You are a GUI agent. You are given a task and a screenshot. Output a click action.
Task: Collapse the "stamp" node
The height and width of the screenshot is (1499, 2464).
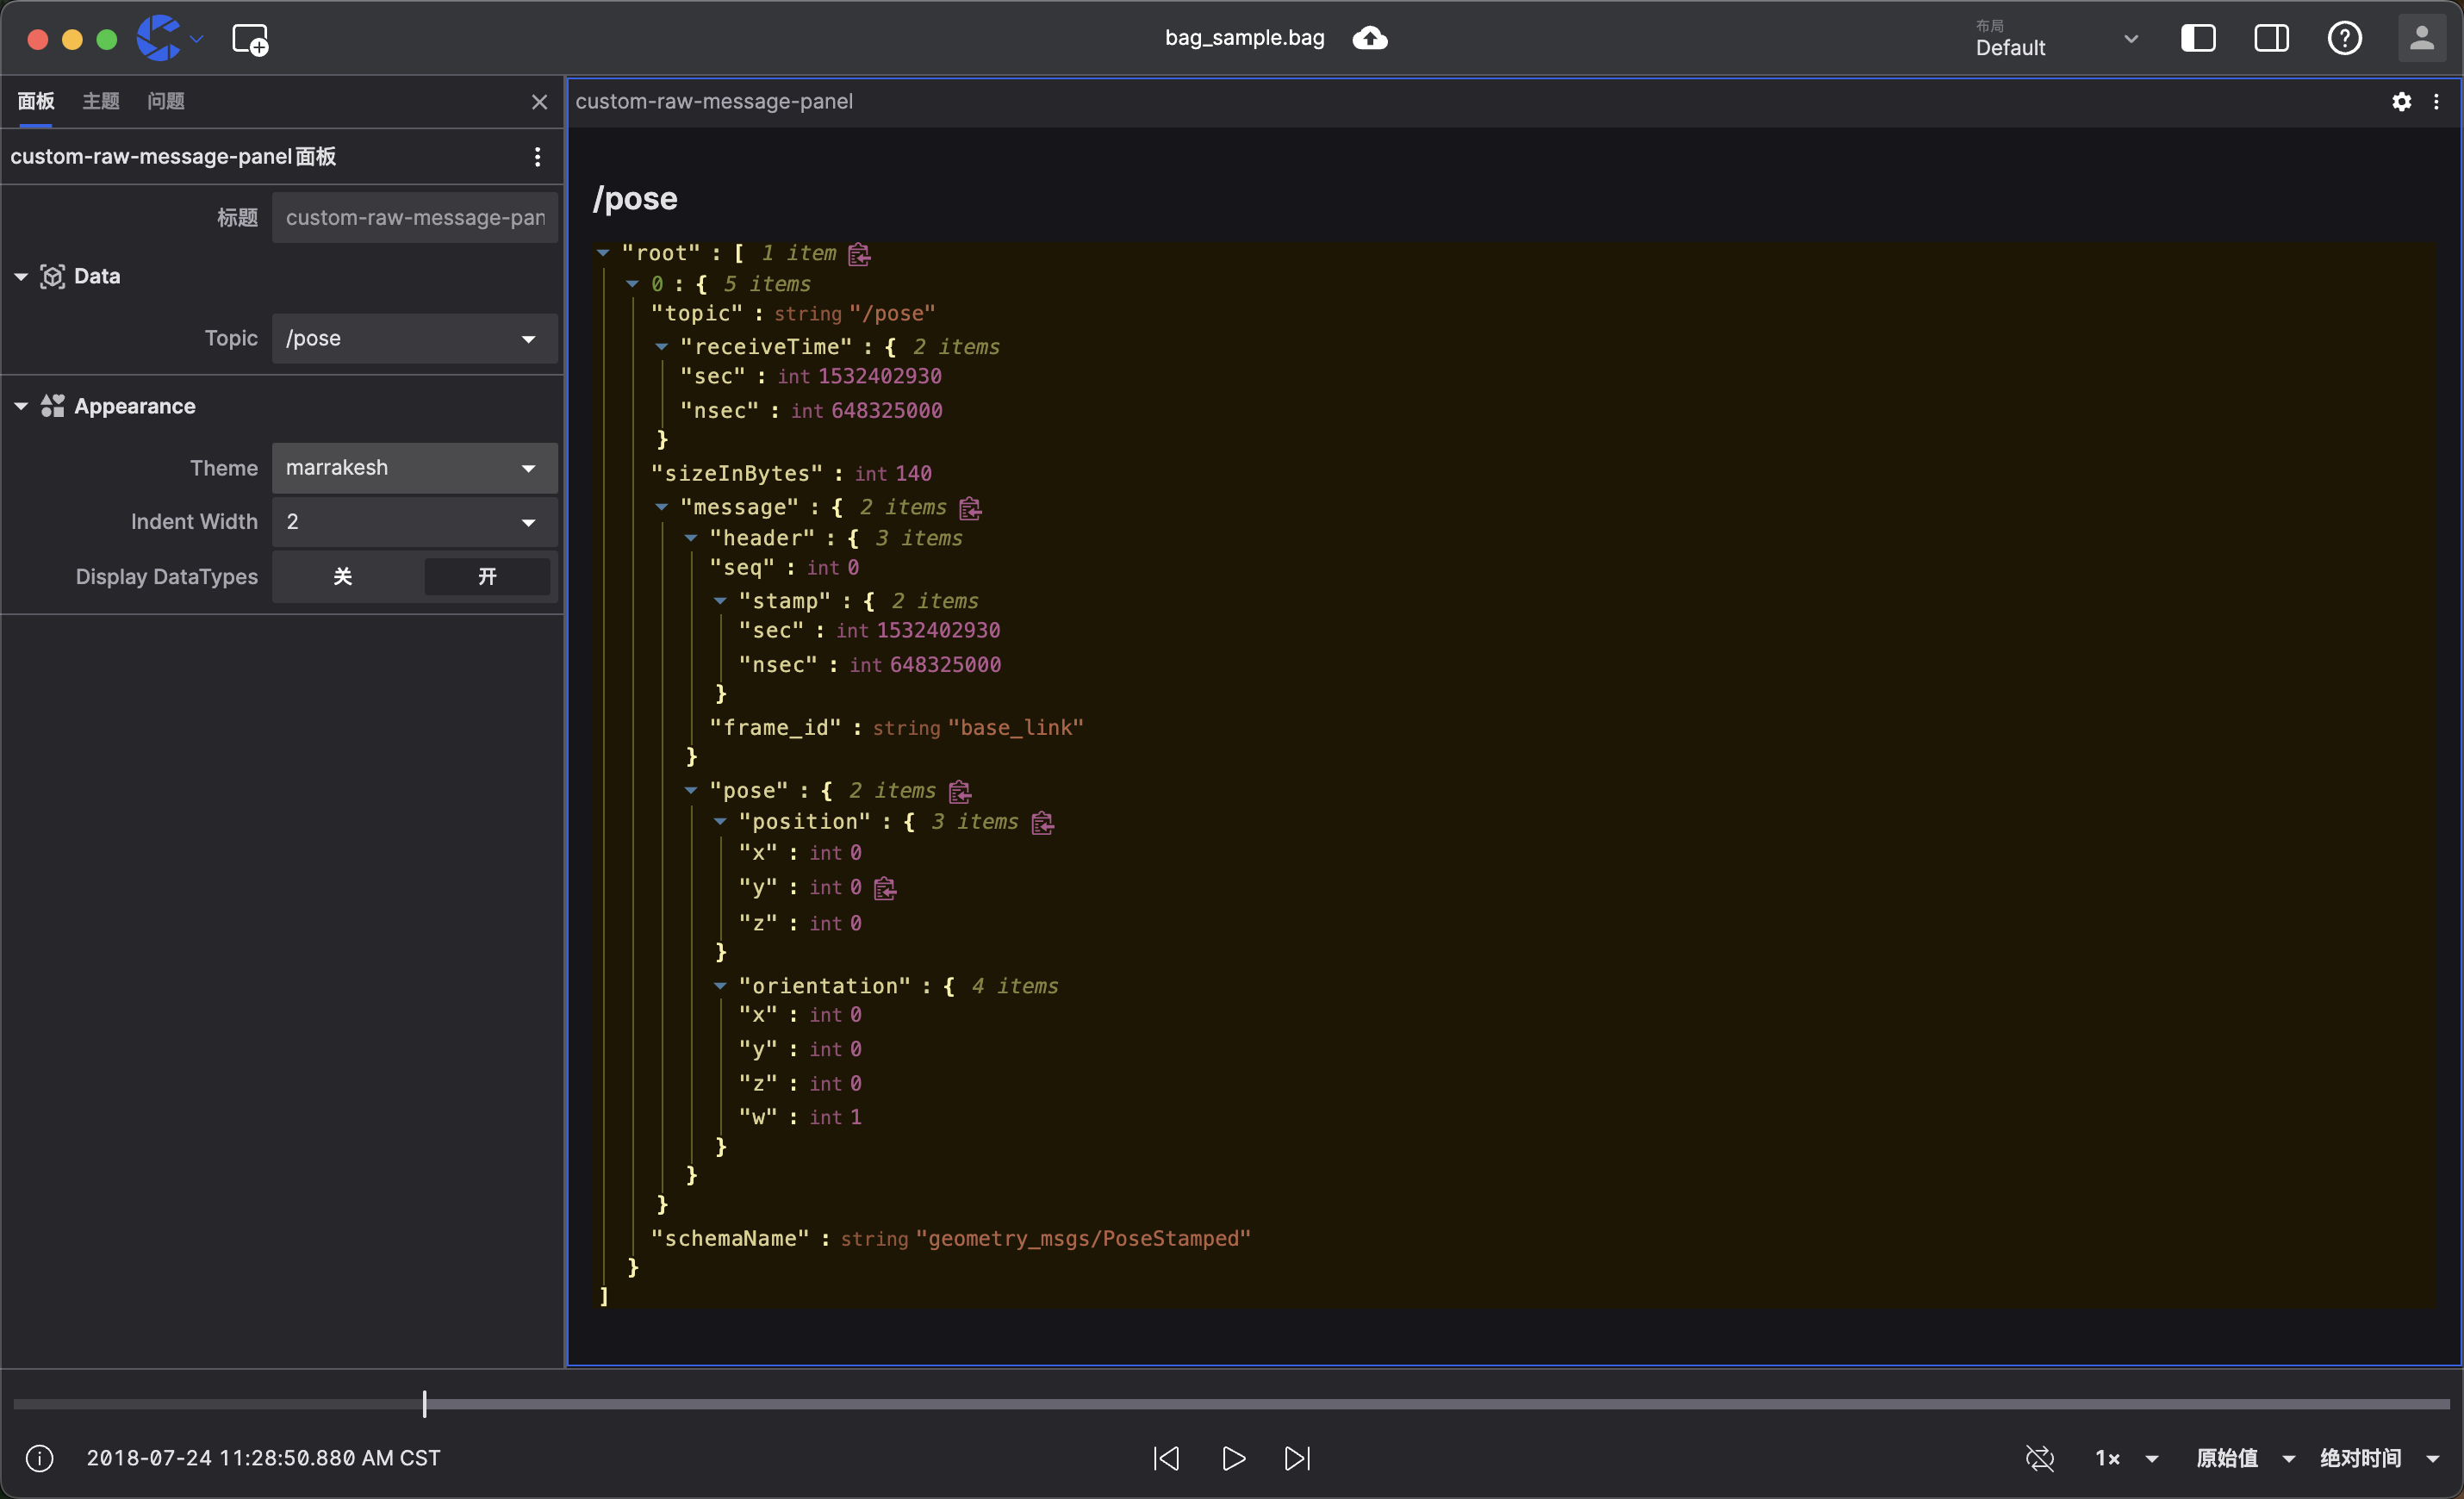(x=720, y=601)
